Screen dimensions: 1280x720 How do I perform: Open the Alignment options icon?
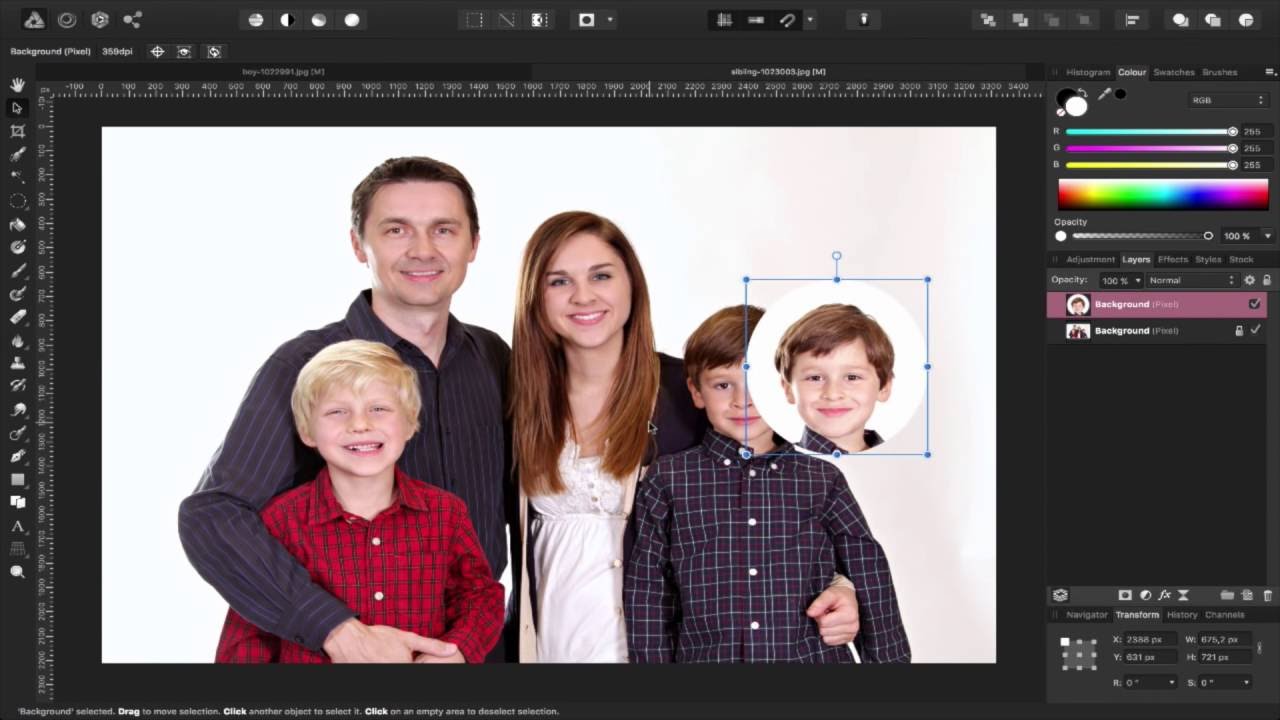1132,20
